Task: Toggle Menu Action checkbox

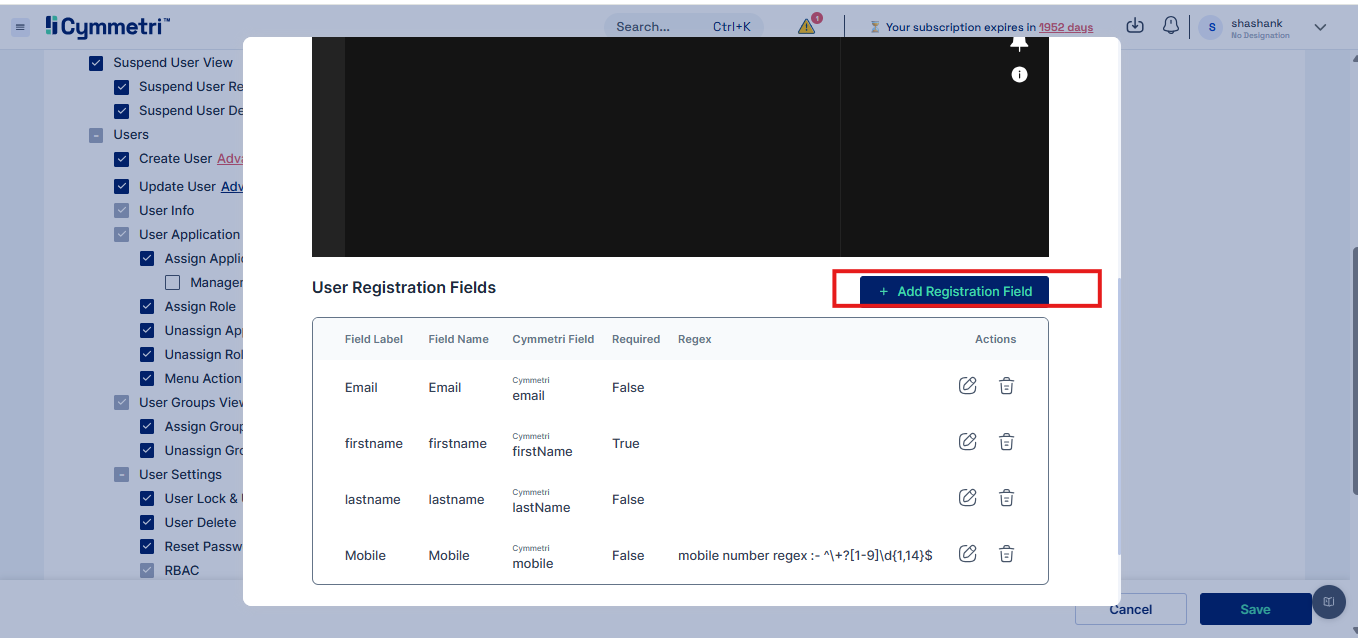Action: [147, 379]
